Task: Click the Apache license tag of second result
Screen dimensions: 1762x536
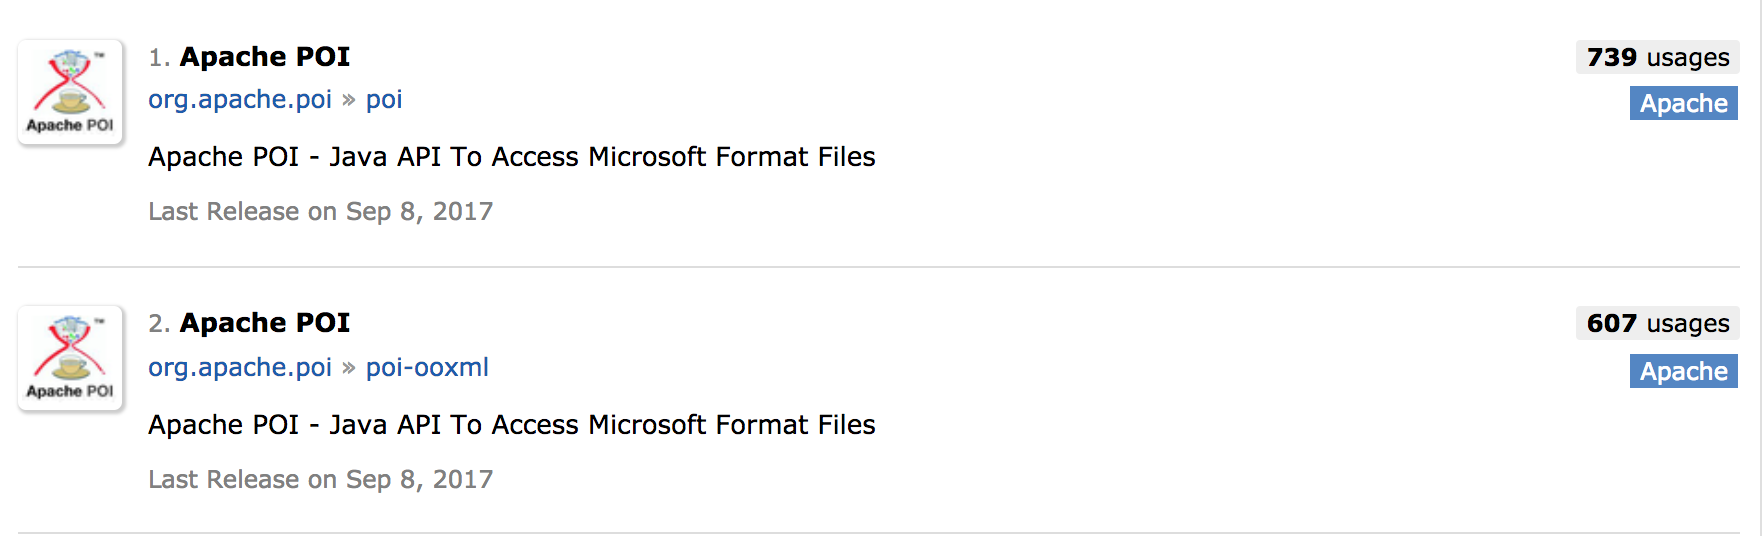Action: [1684, 371]
